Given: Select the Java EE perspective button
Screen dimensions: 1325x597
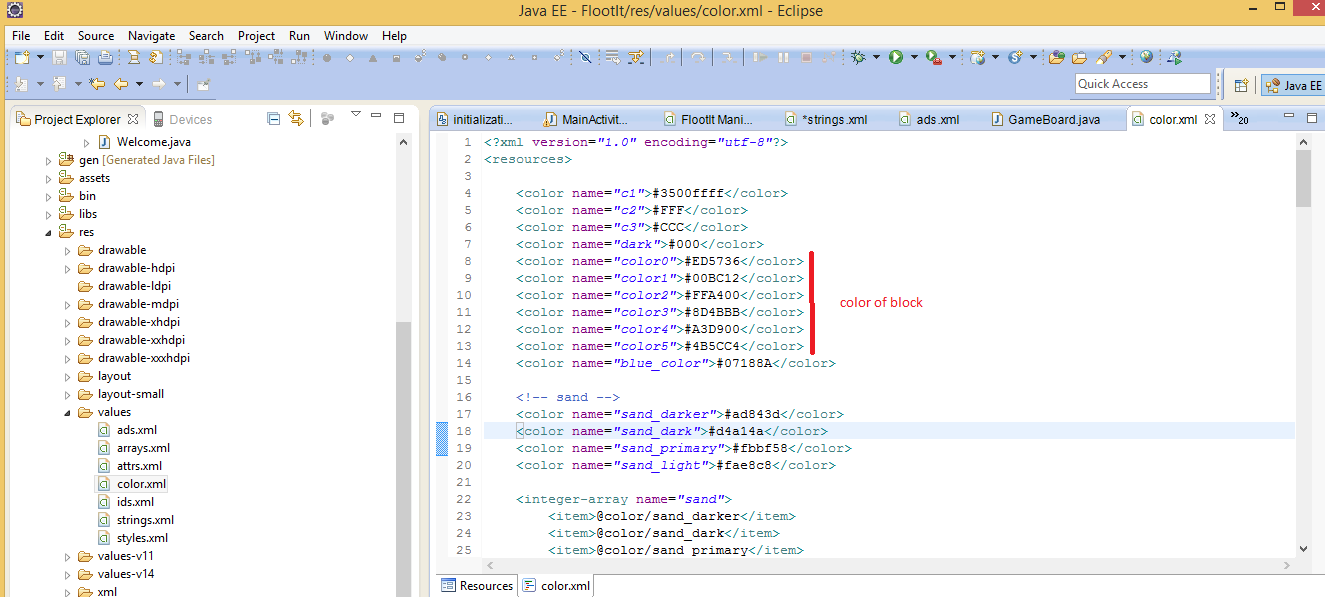Looking at the screenshot, I should point(1292,85).
